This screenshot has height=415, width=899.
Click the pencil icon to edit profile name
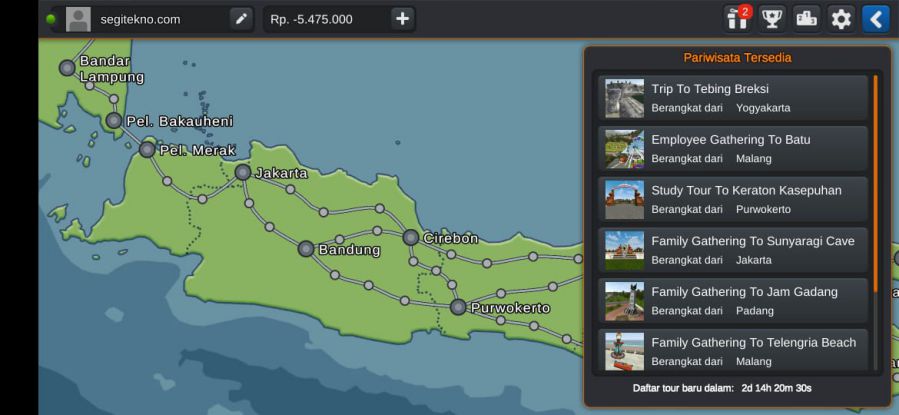coord(240,18)
